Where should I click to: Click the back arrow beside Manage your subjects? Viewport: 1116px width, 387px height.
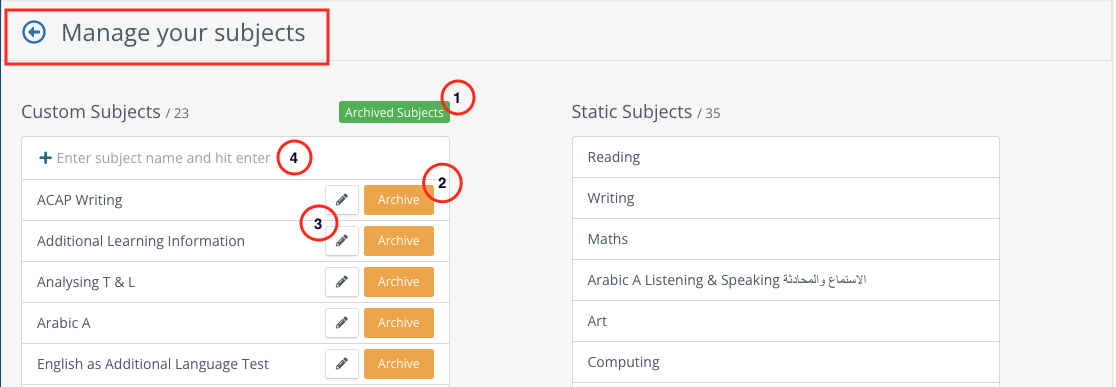tap(33, 32)
